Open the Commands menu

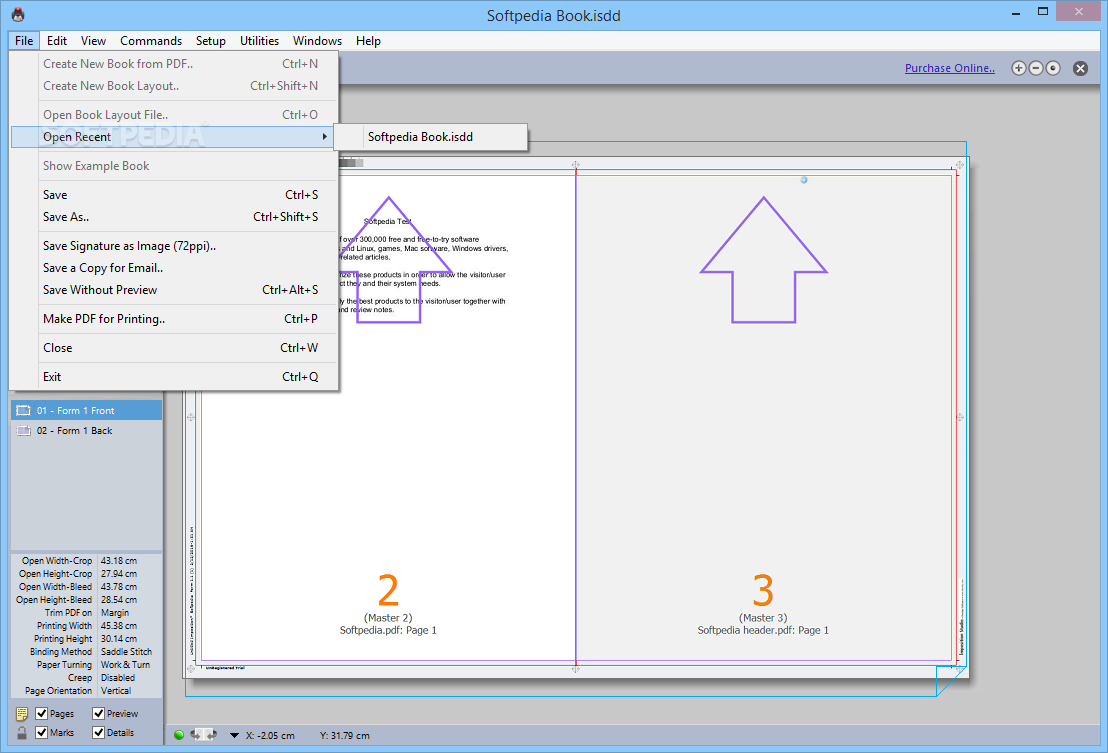151,40
